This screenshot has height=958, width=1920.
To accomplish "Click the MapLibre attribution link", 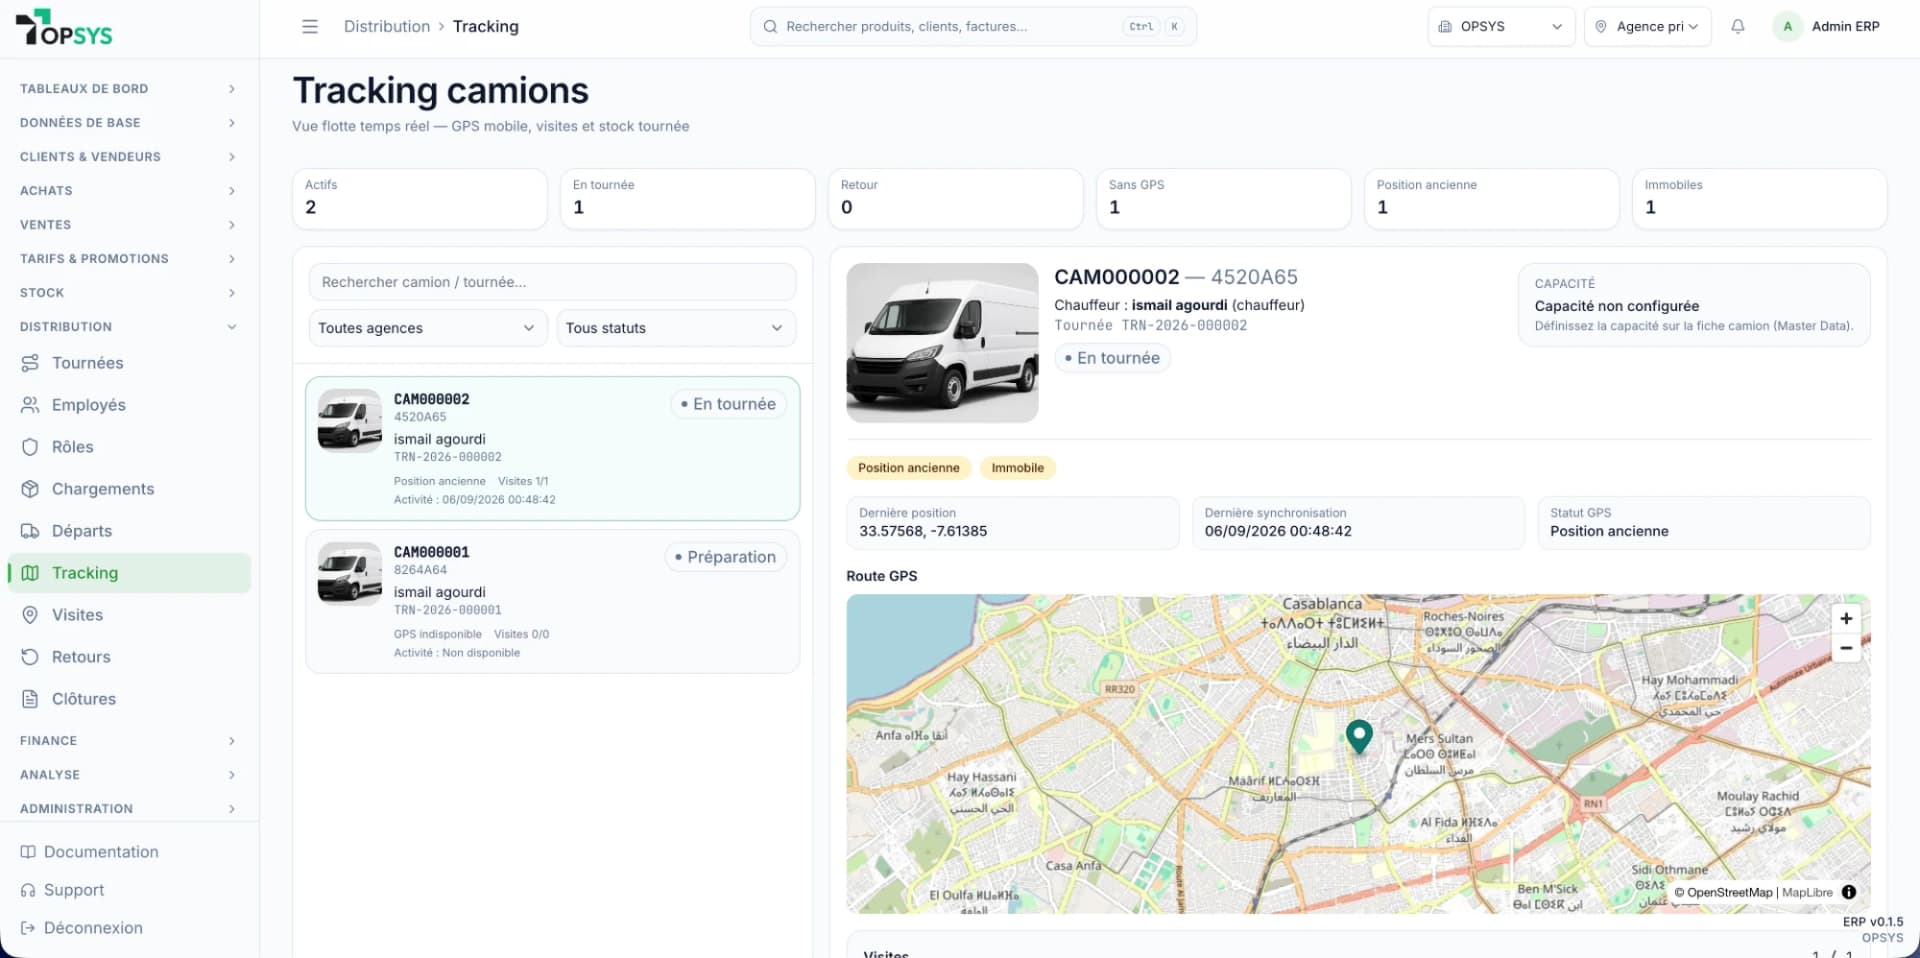I will [1808, 893].
